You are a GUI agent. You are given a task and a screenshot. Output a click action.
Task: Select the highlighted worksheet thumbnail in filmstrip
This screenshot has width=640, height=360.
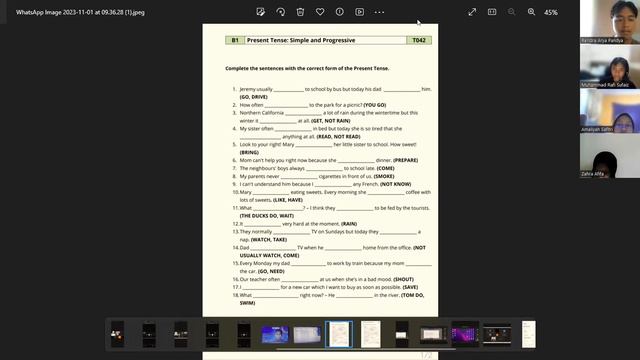pos(339,334)
